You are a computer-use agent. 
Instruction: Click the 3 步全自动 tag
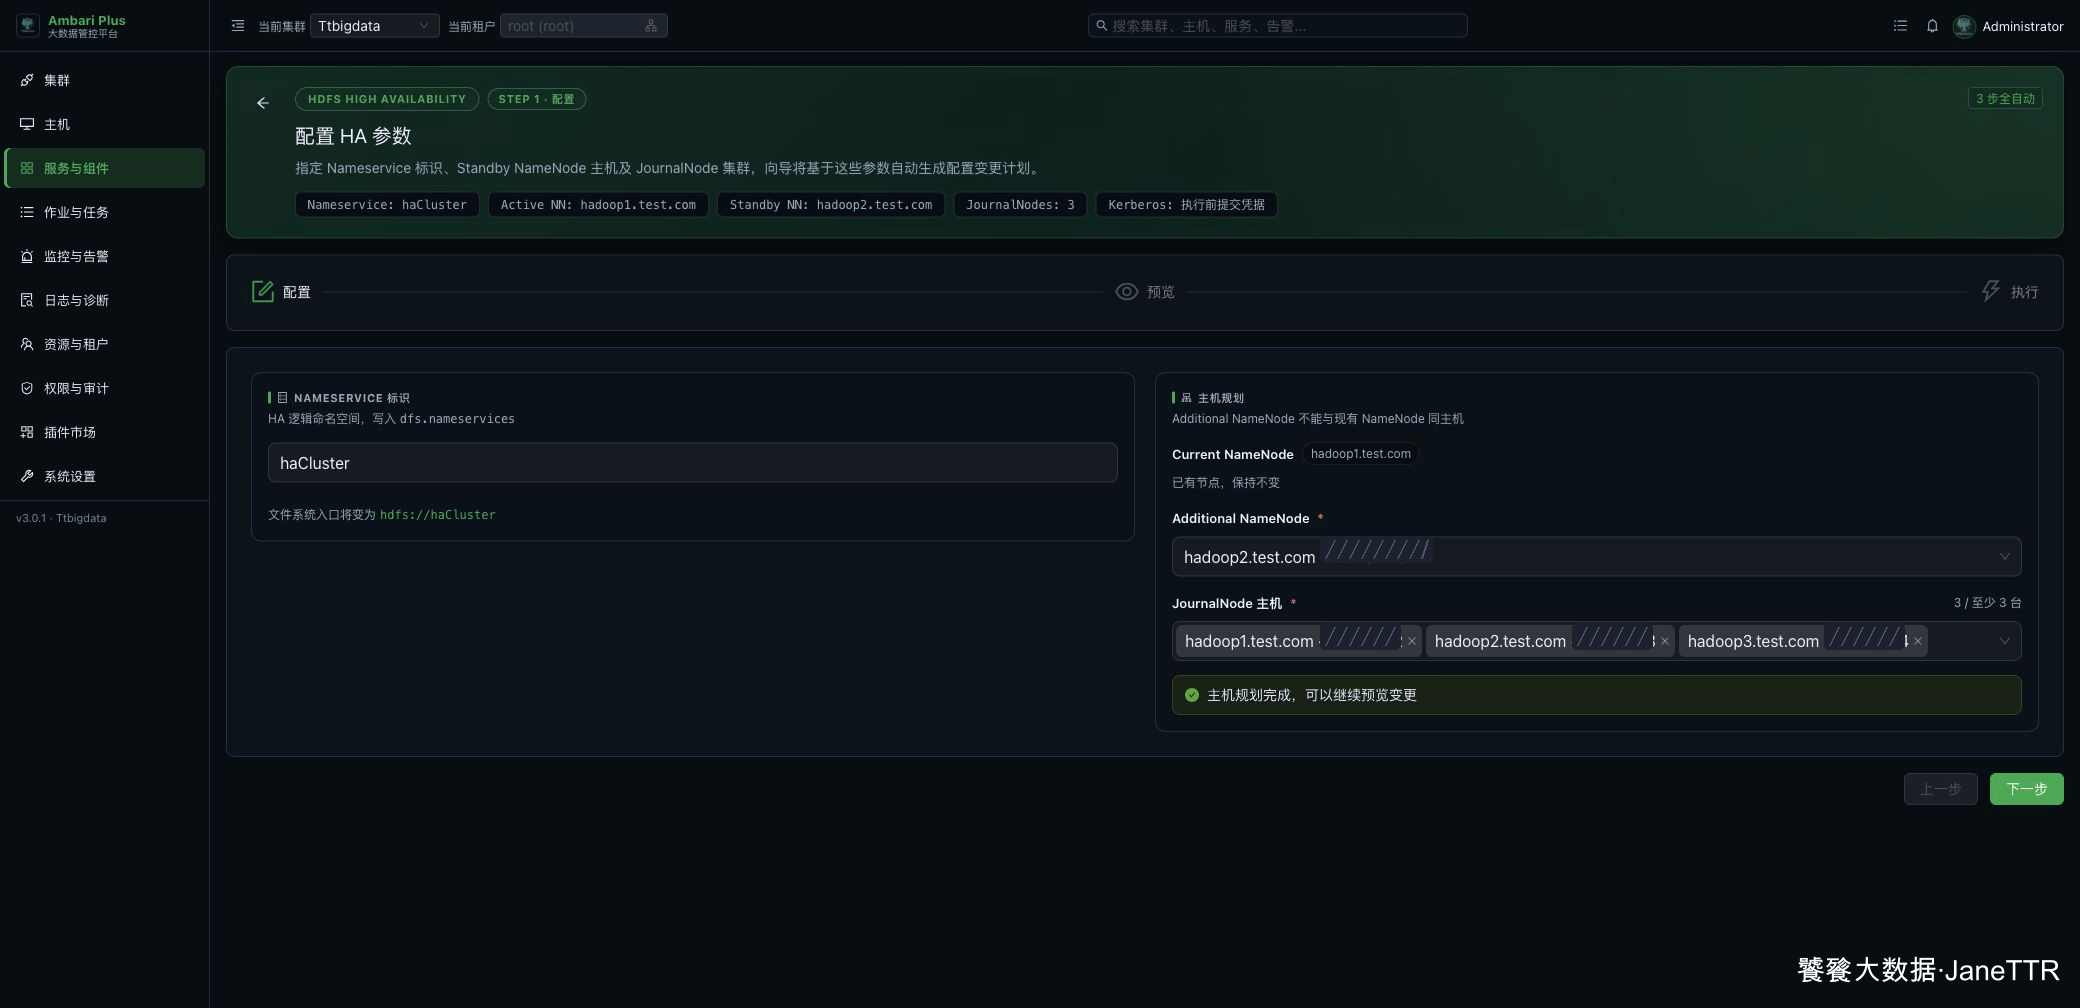[2005, 98]
